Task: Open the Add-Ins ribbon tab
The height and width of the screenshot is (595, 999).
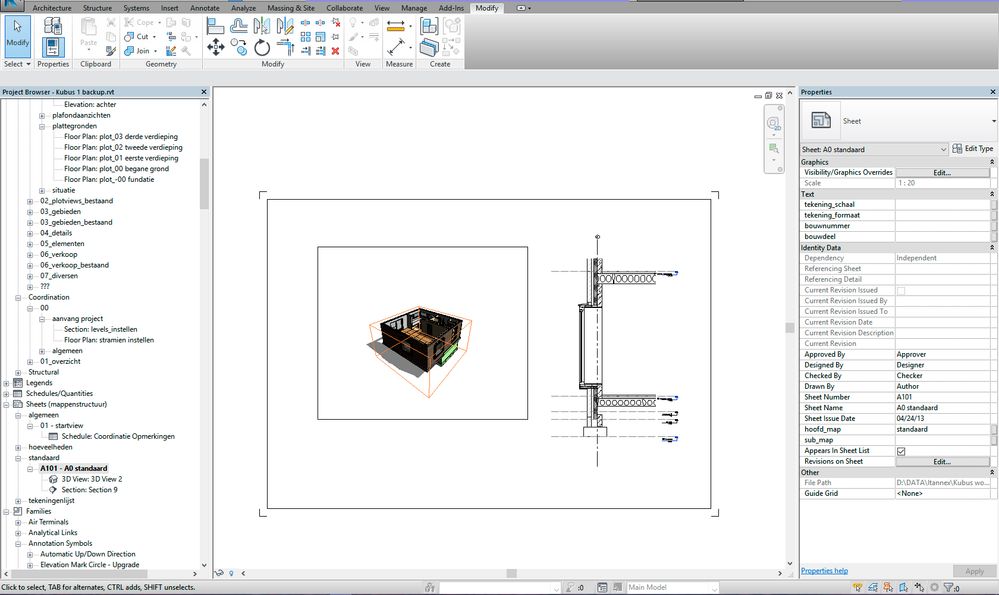Action: 451,8
